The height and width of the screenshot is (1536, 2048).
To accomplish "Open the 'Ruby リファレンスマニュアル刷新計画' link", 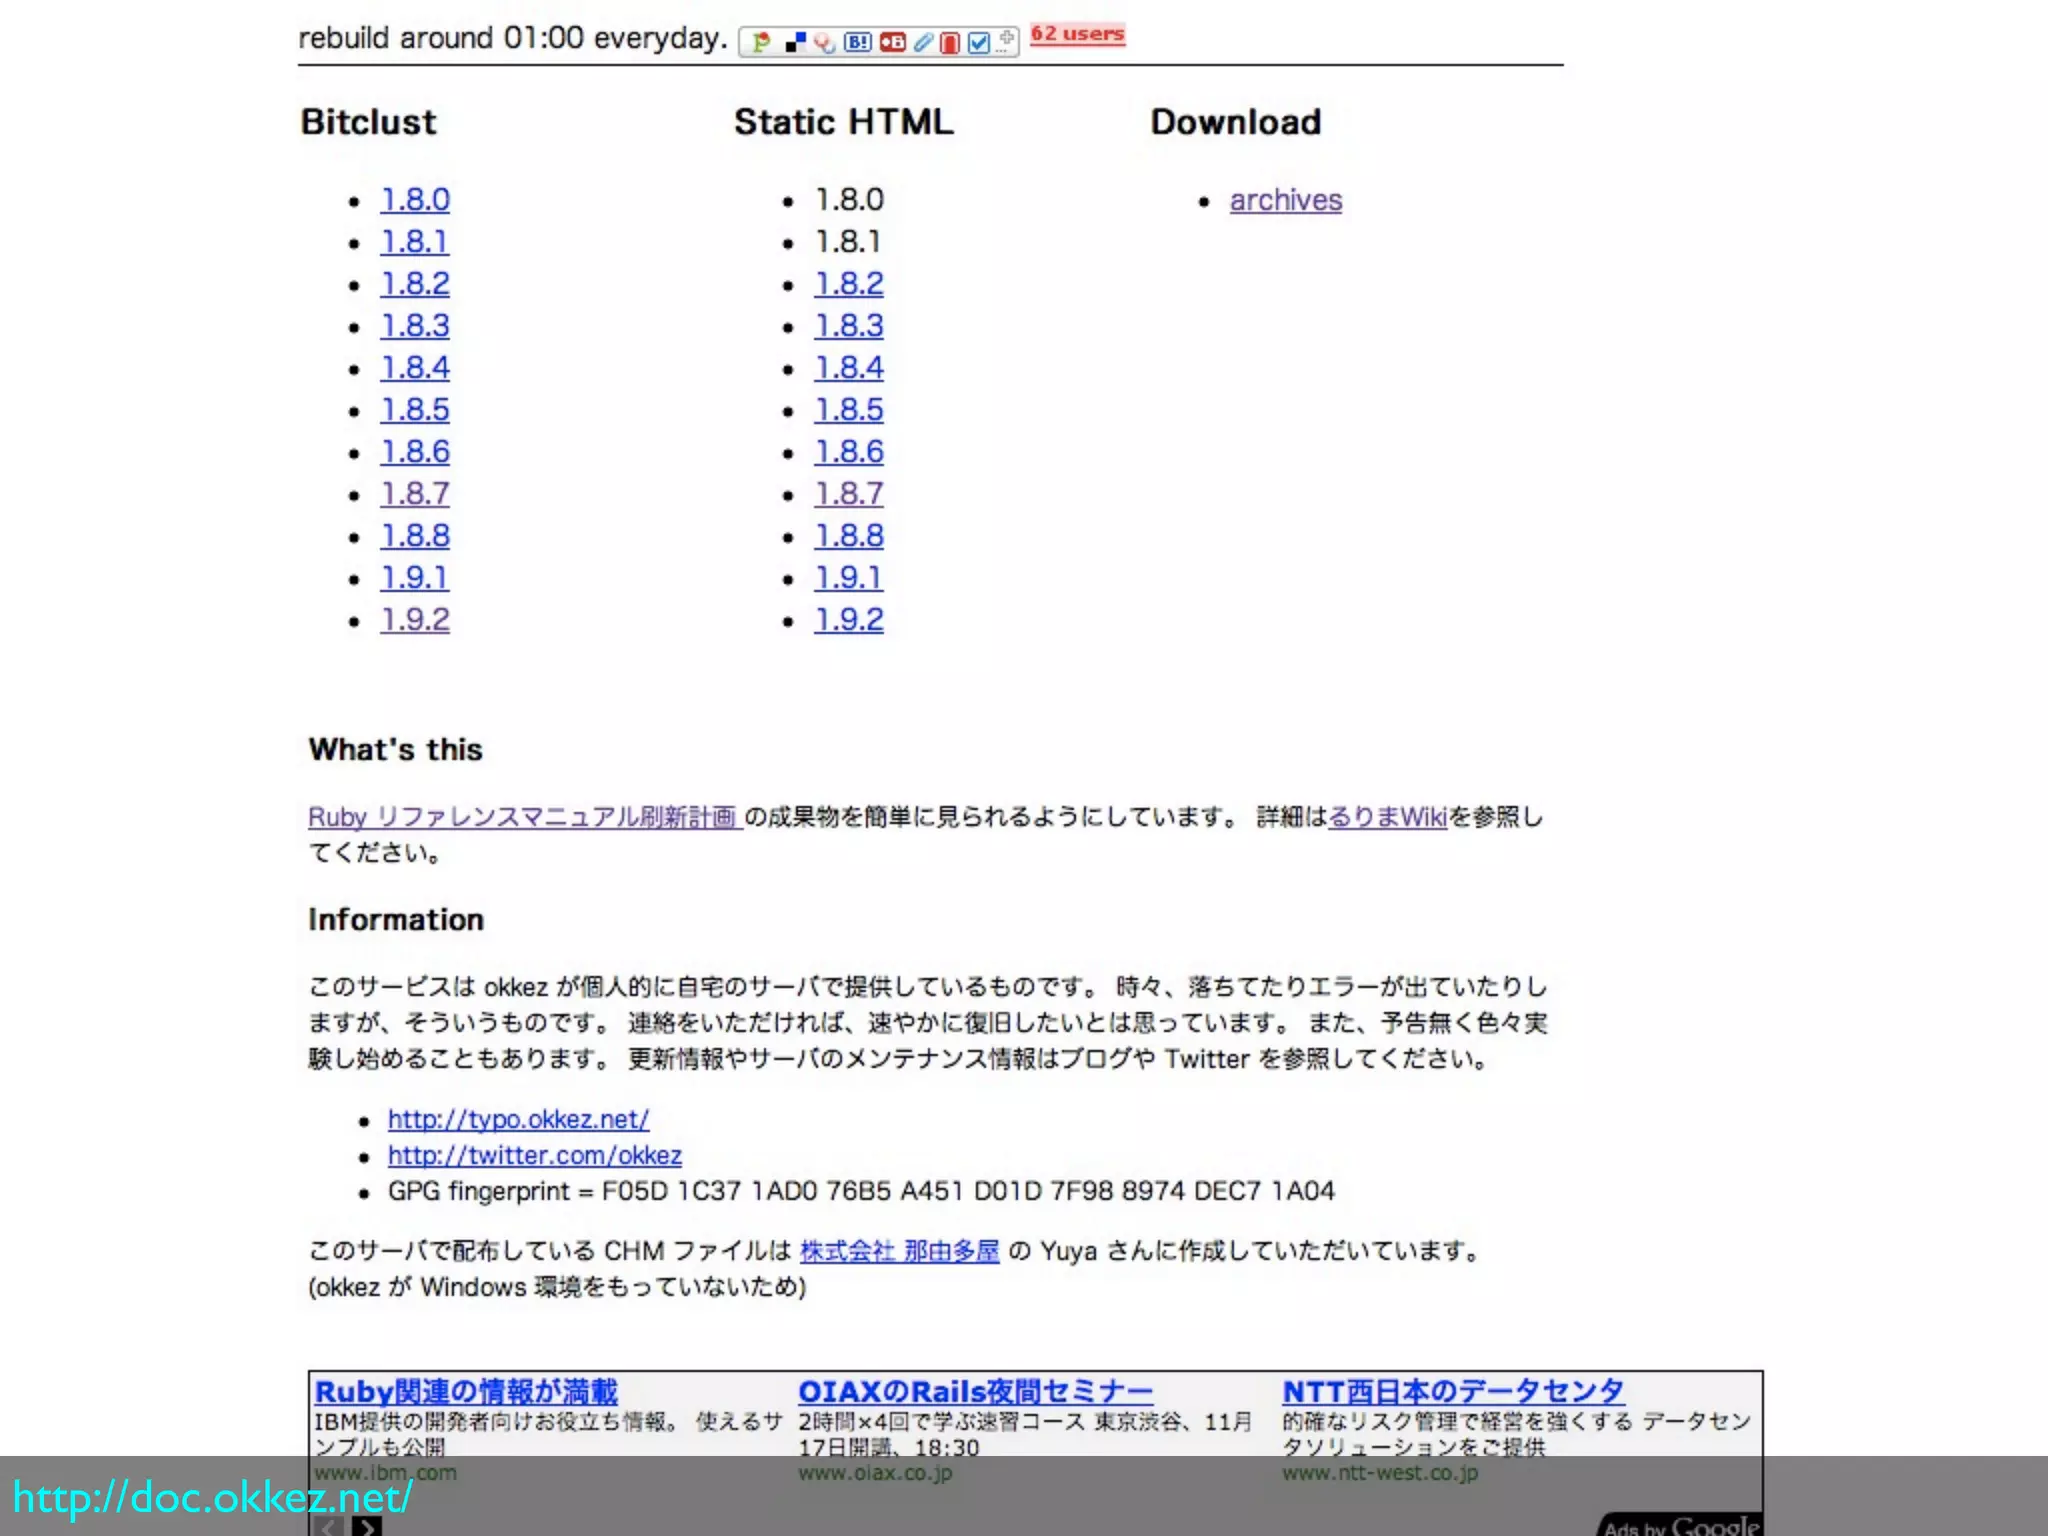I will (525, 817).
